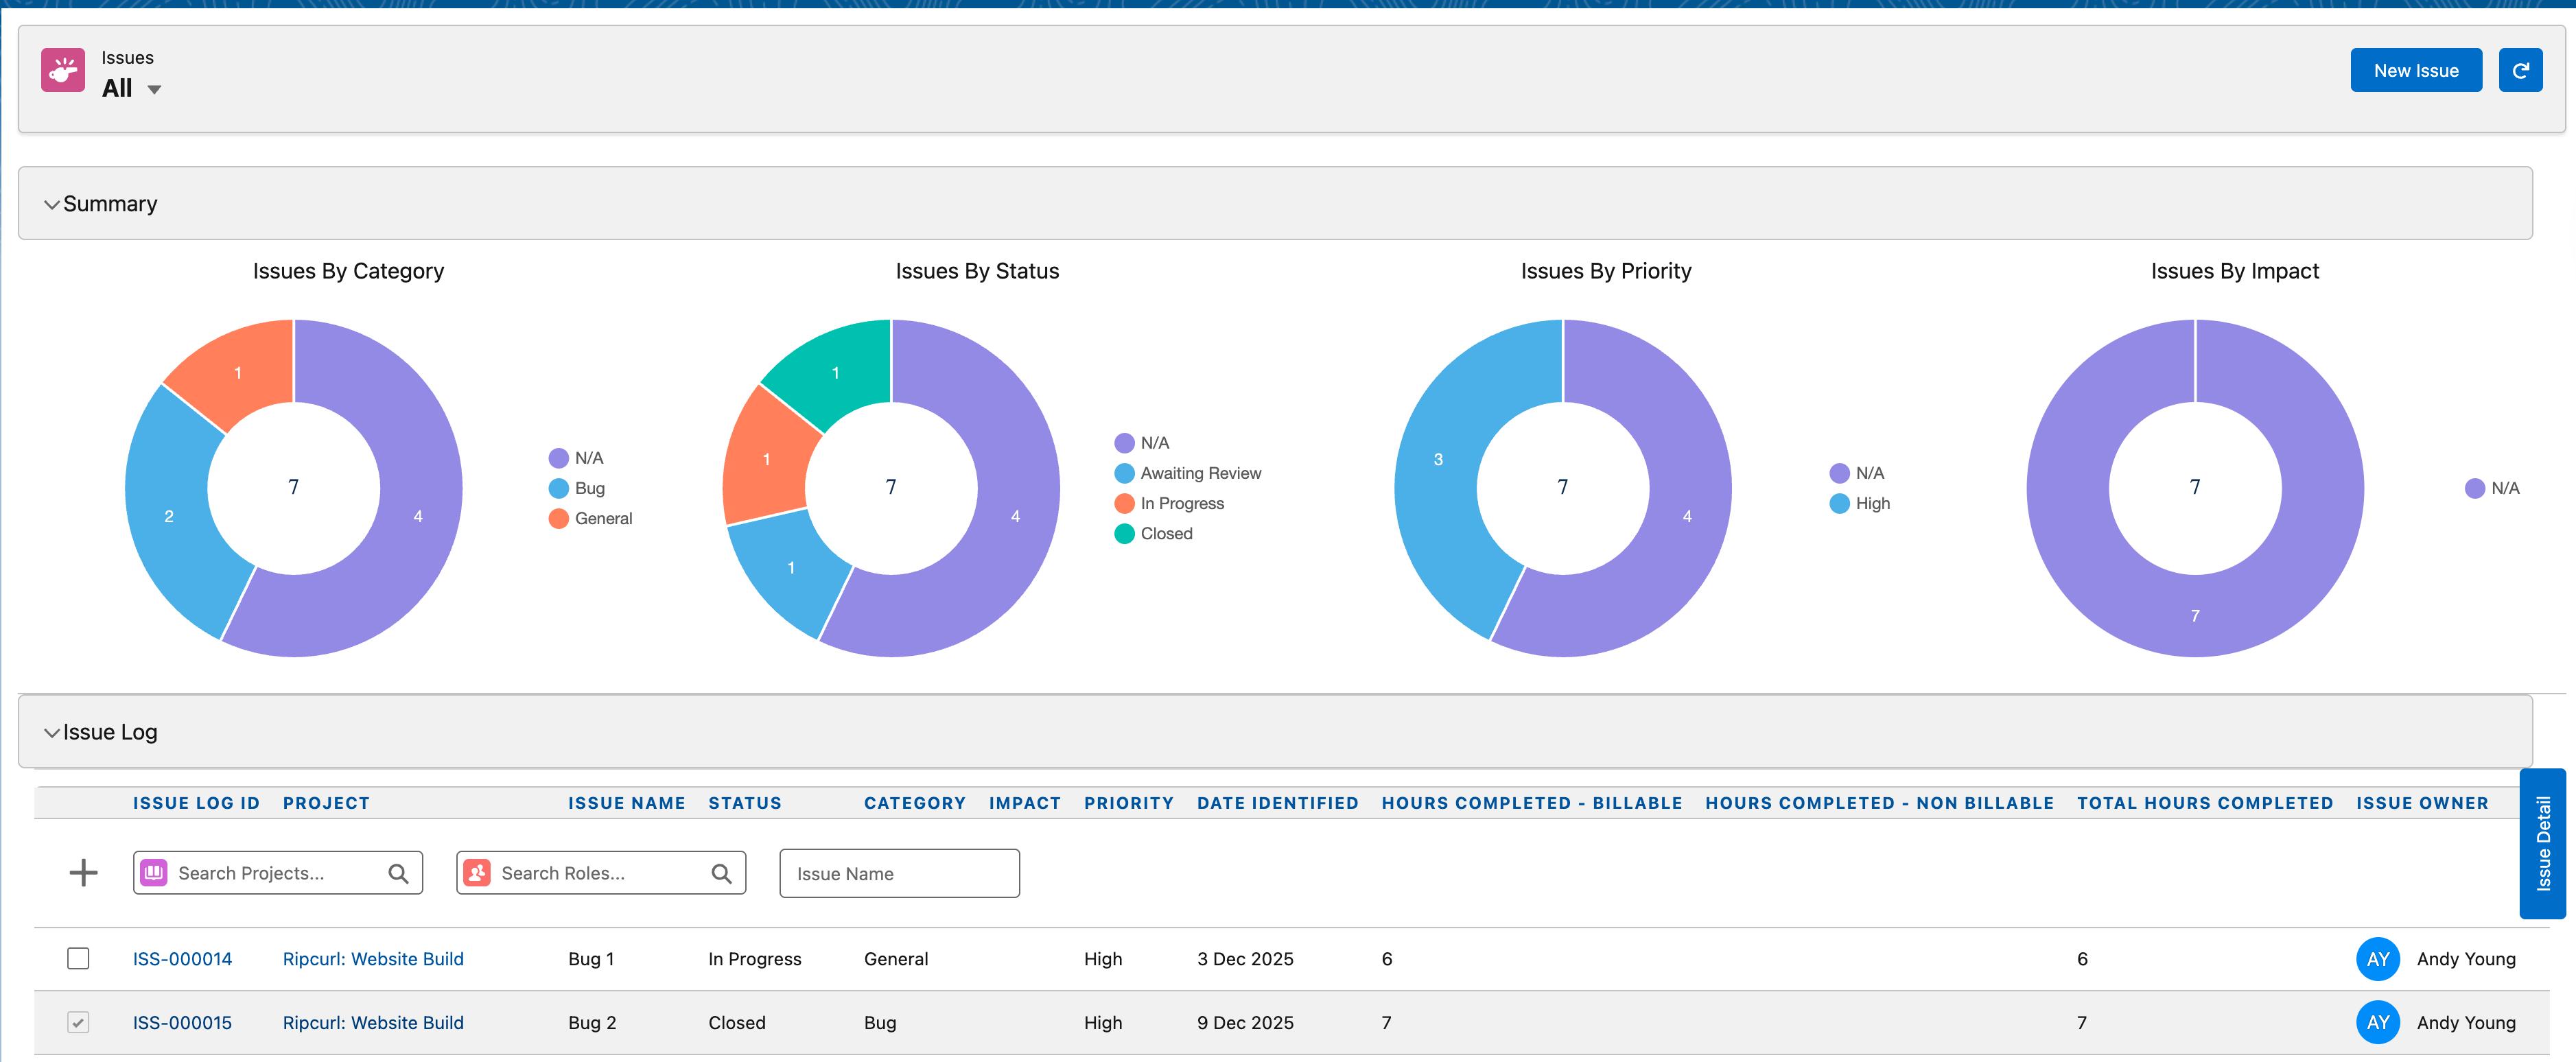The width and height of the screenshot is (2576, 1062).
Task: Open issue ISS-000015 link
Action: click(x=182, y=1023)
